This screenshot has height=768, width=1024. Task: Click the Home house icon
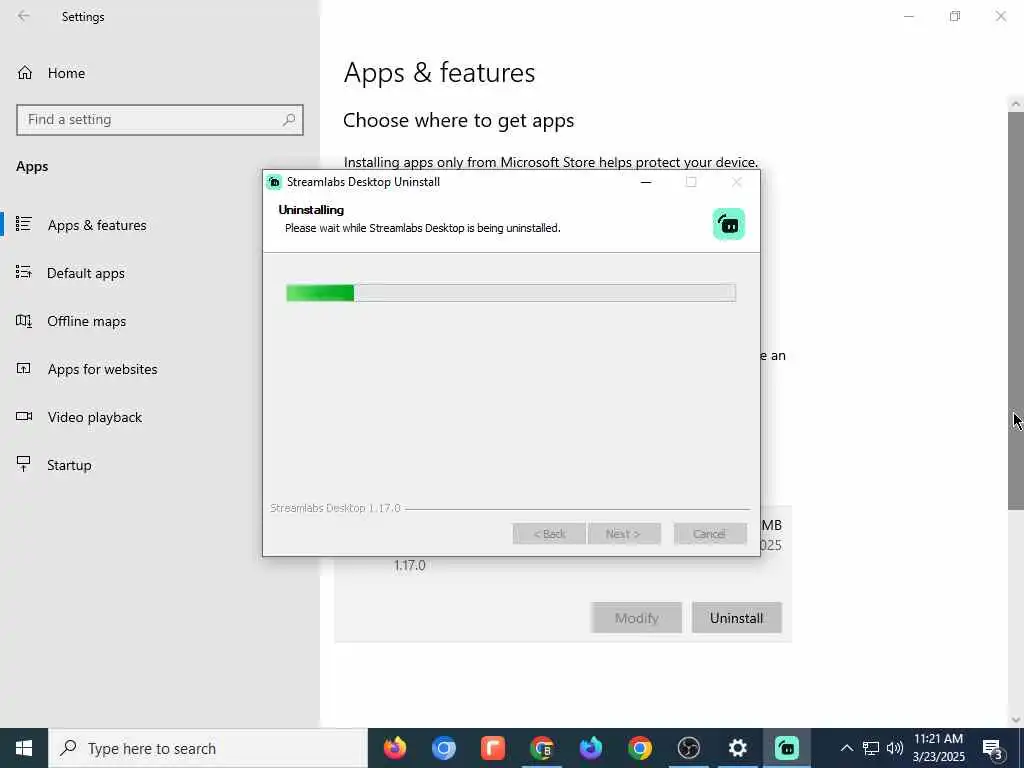point(24,72)
